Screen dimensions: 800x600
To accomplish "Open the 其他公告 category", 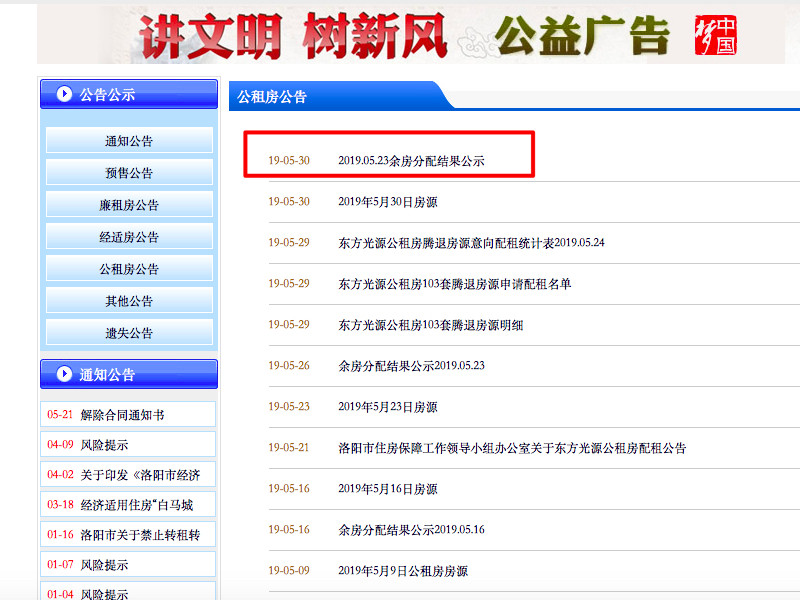I will click(x=129, y=301).
